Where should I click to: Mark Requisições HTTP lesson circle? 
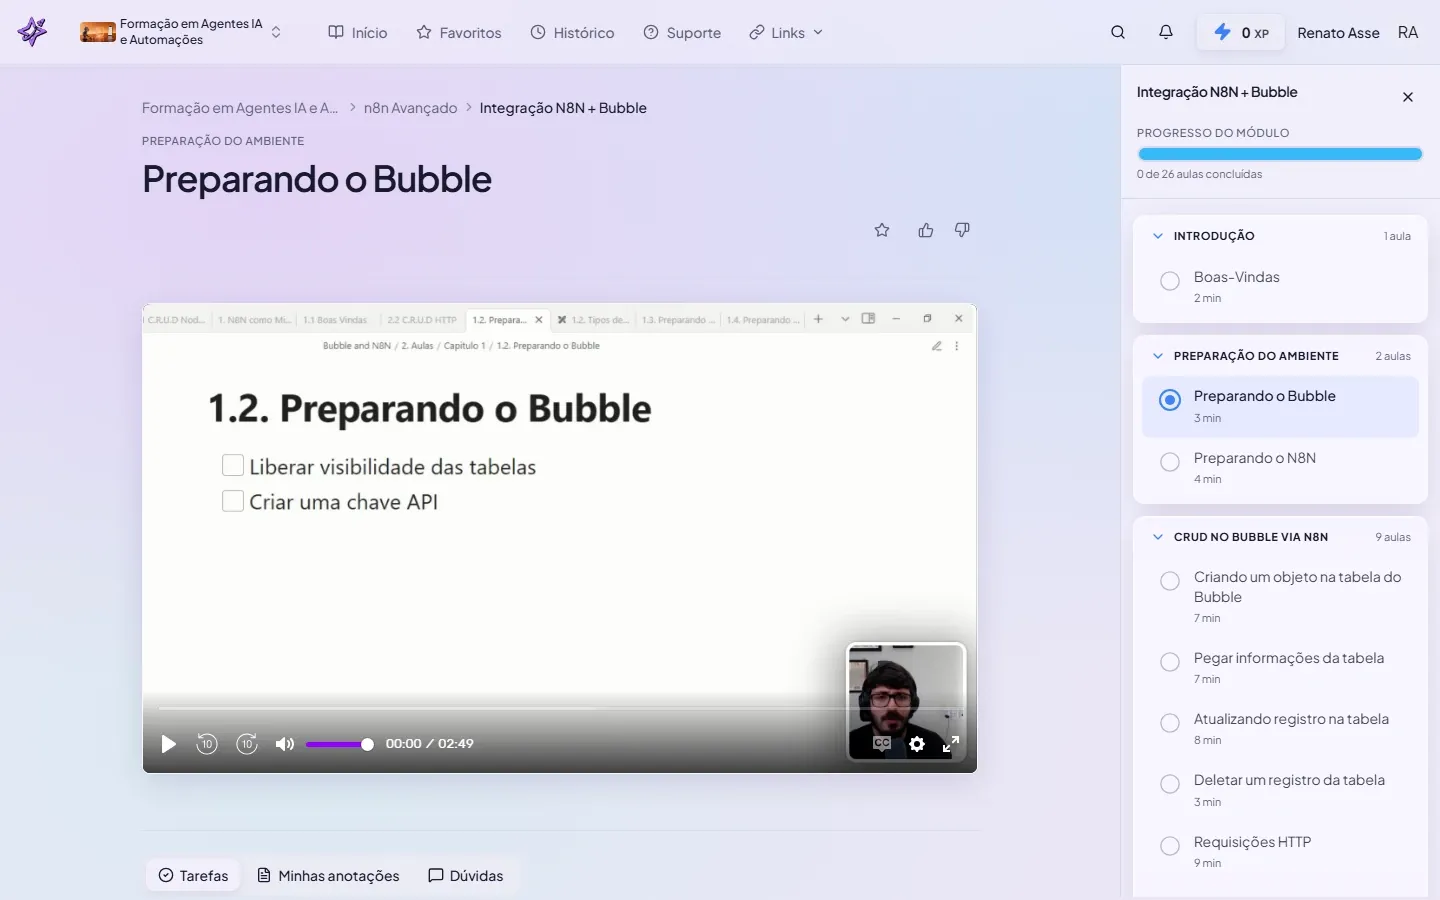pos(1170,846)
